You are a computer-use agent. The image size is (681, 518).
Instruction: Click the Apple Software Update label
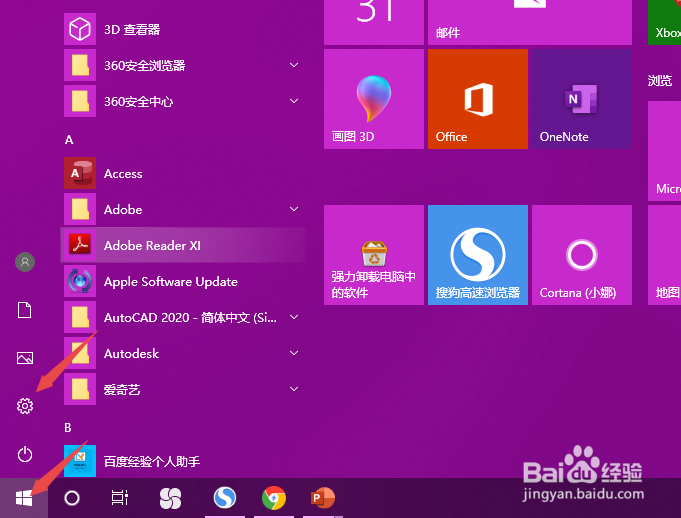[x=171, y=282]
